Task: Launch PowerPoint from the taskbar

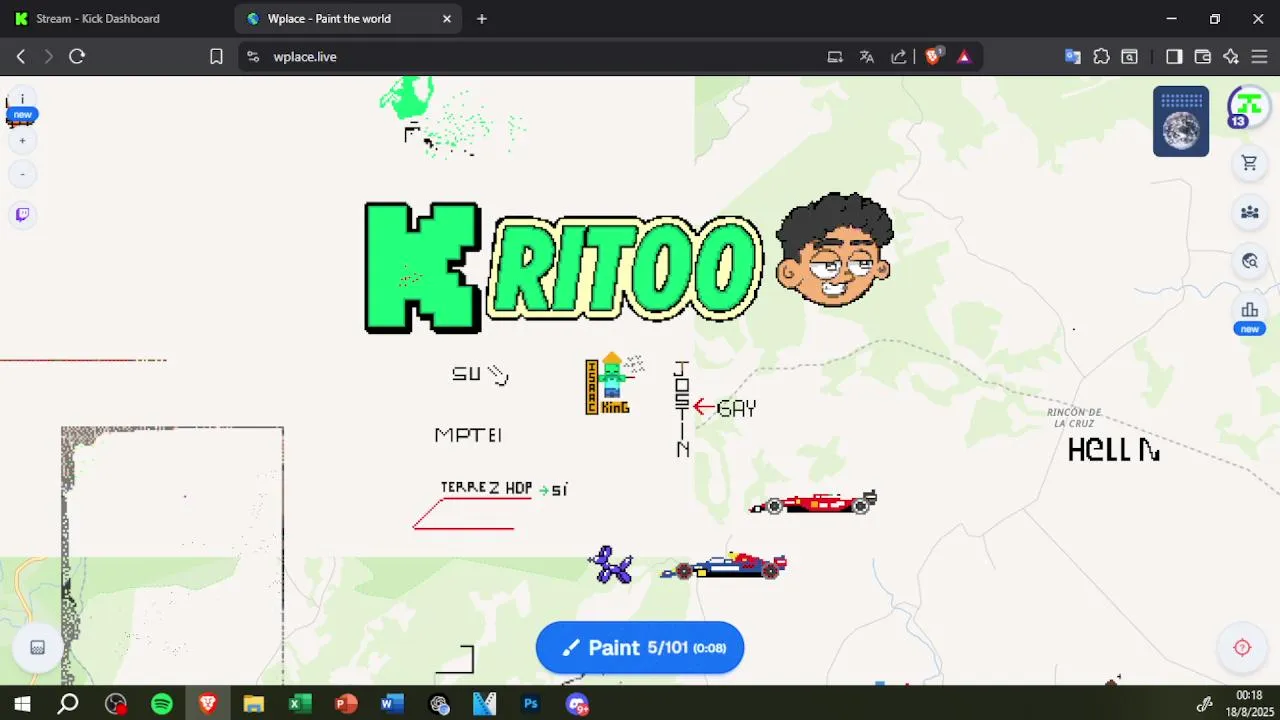Action: (x=346, y=704)
